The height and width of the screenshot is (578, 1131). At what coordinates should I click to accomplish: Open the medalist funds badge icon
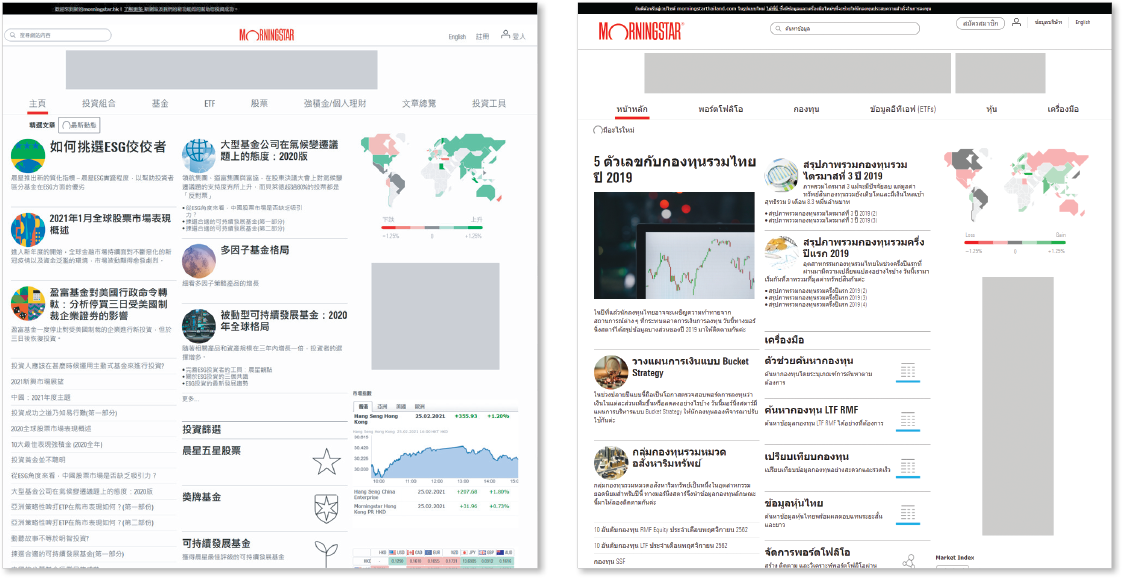326,505
